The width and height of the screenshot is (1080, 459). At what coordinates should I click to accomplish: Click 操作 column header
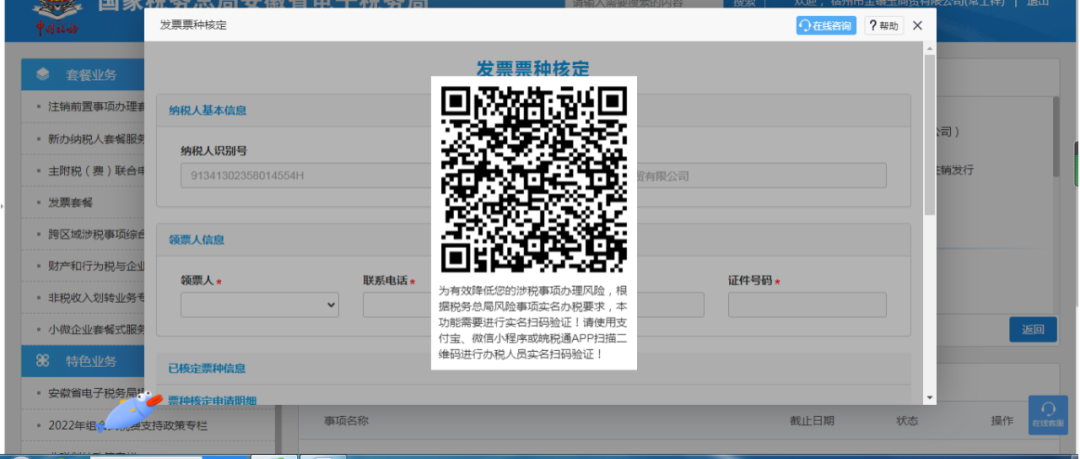(x=1002, y=420)
